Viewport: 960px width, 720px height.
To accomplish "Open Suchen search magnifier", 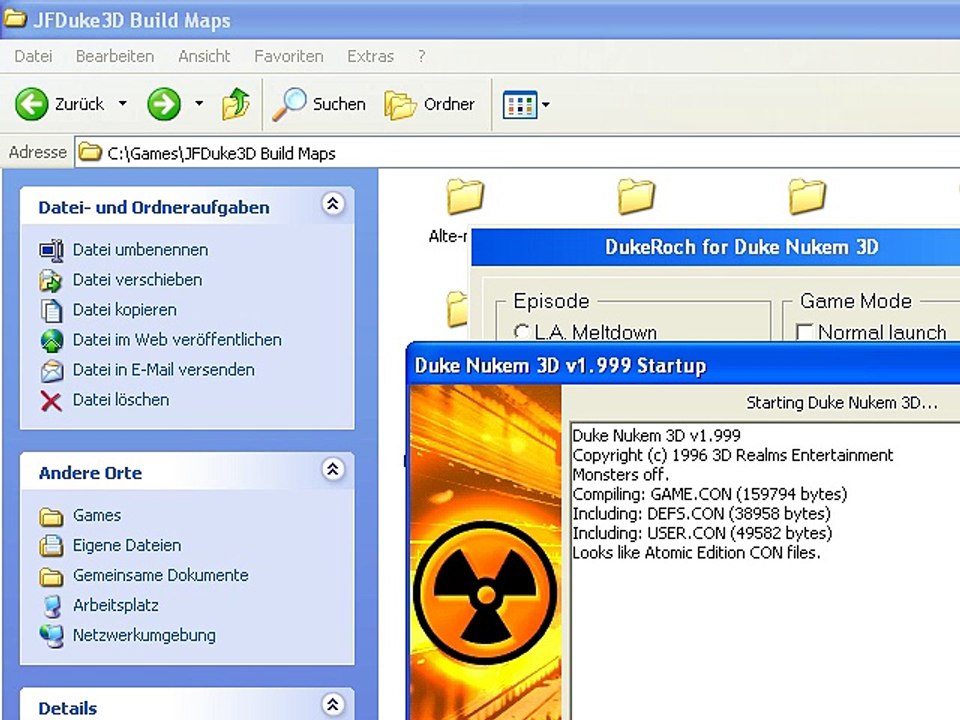I will click(x=289, y=104).
